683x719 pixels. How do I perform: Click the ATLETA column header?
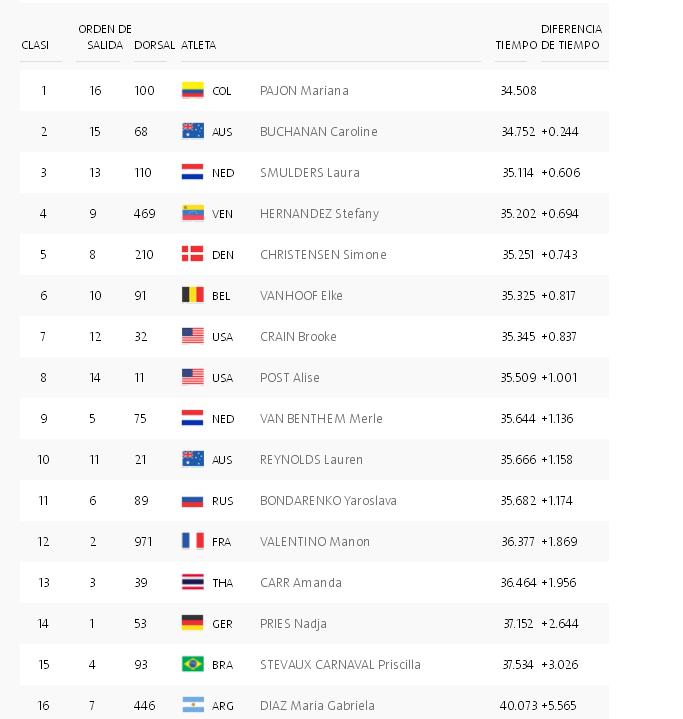(x=198, y=45)
